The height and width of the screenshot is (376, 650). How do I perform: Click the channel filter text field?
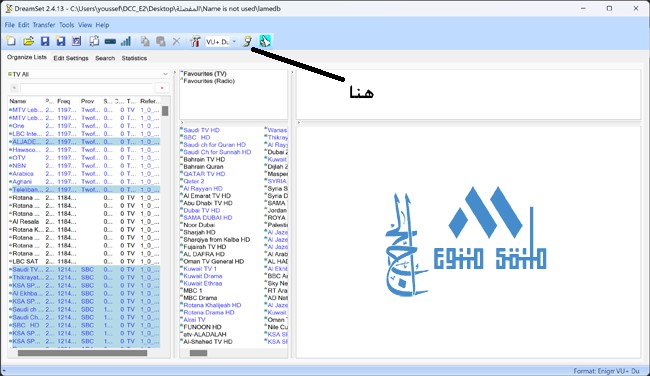(x=87, y=88)
